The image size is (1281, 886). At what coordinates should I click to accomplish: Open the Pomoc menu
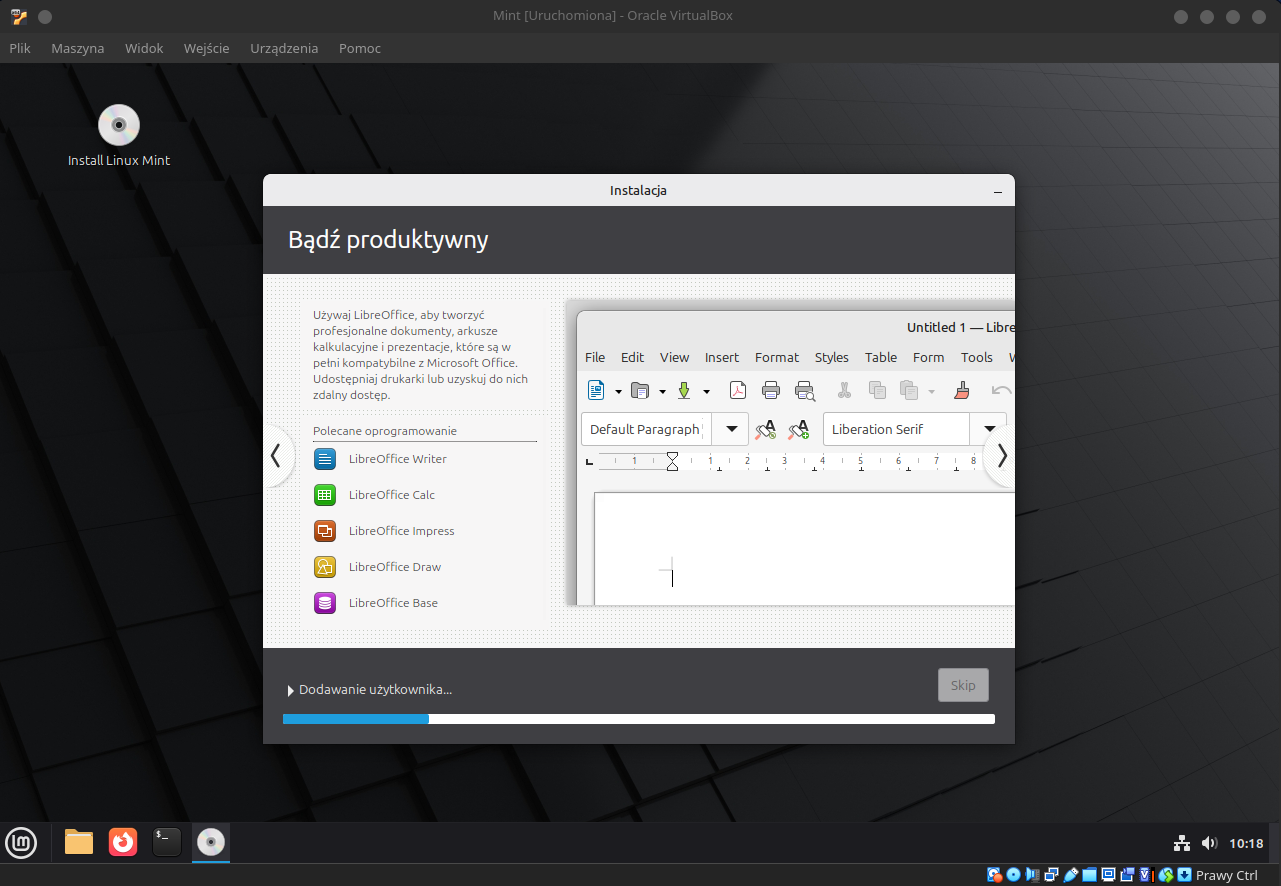pos(360,48)
